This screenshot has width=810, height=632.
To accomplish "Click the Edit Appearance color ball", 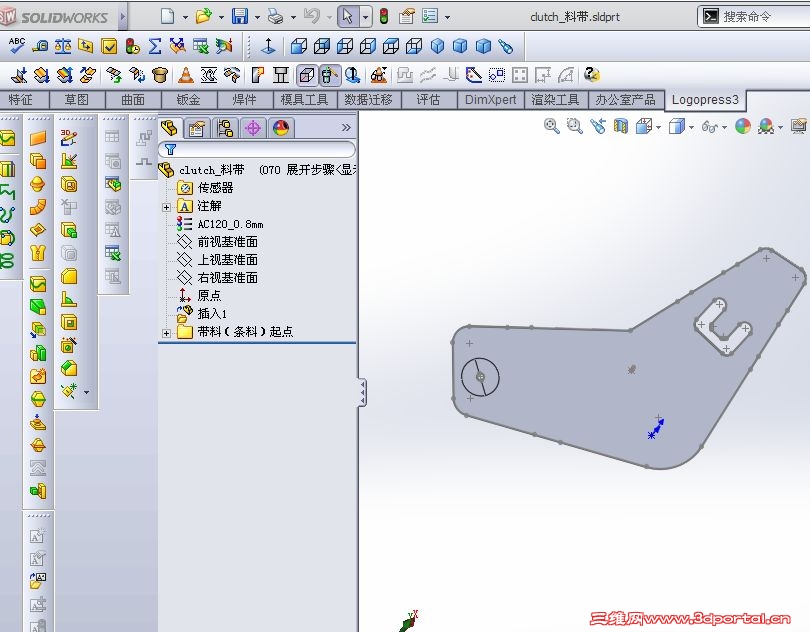I will coord(743,126).
